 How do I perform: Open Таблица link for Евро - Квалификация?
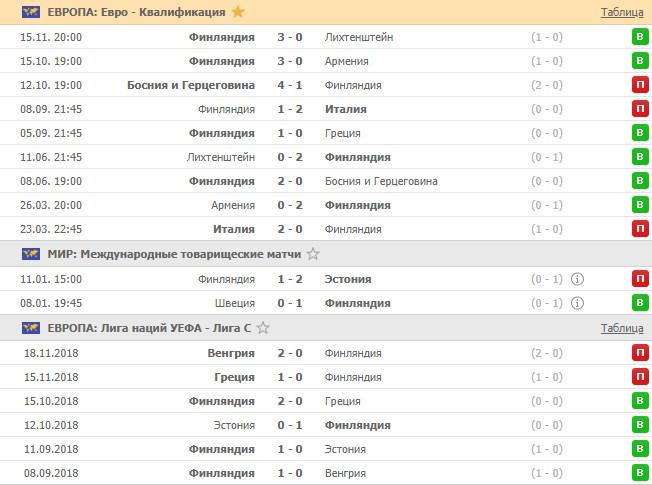pyautogui.click(x=622, y=13)
